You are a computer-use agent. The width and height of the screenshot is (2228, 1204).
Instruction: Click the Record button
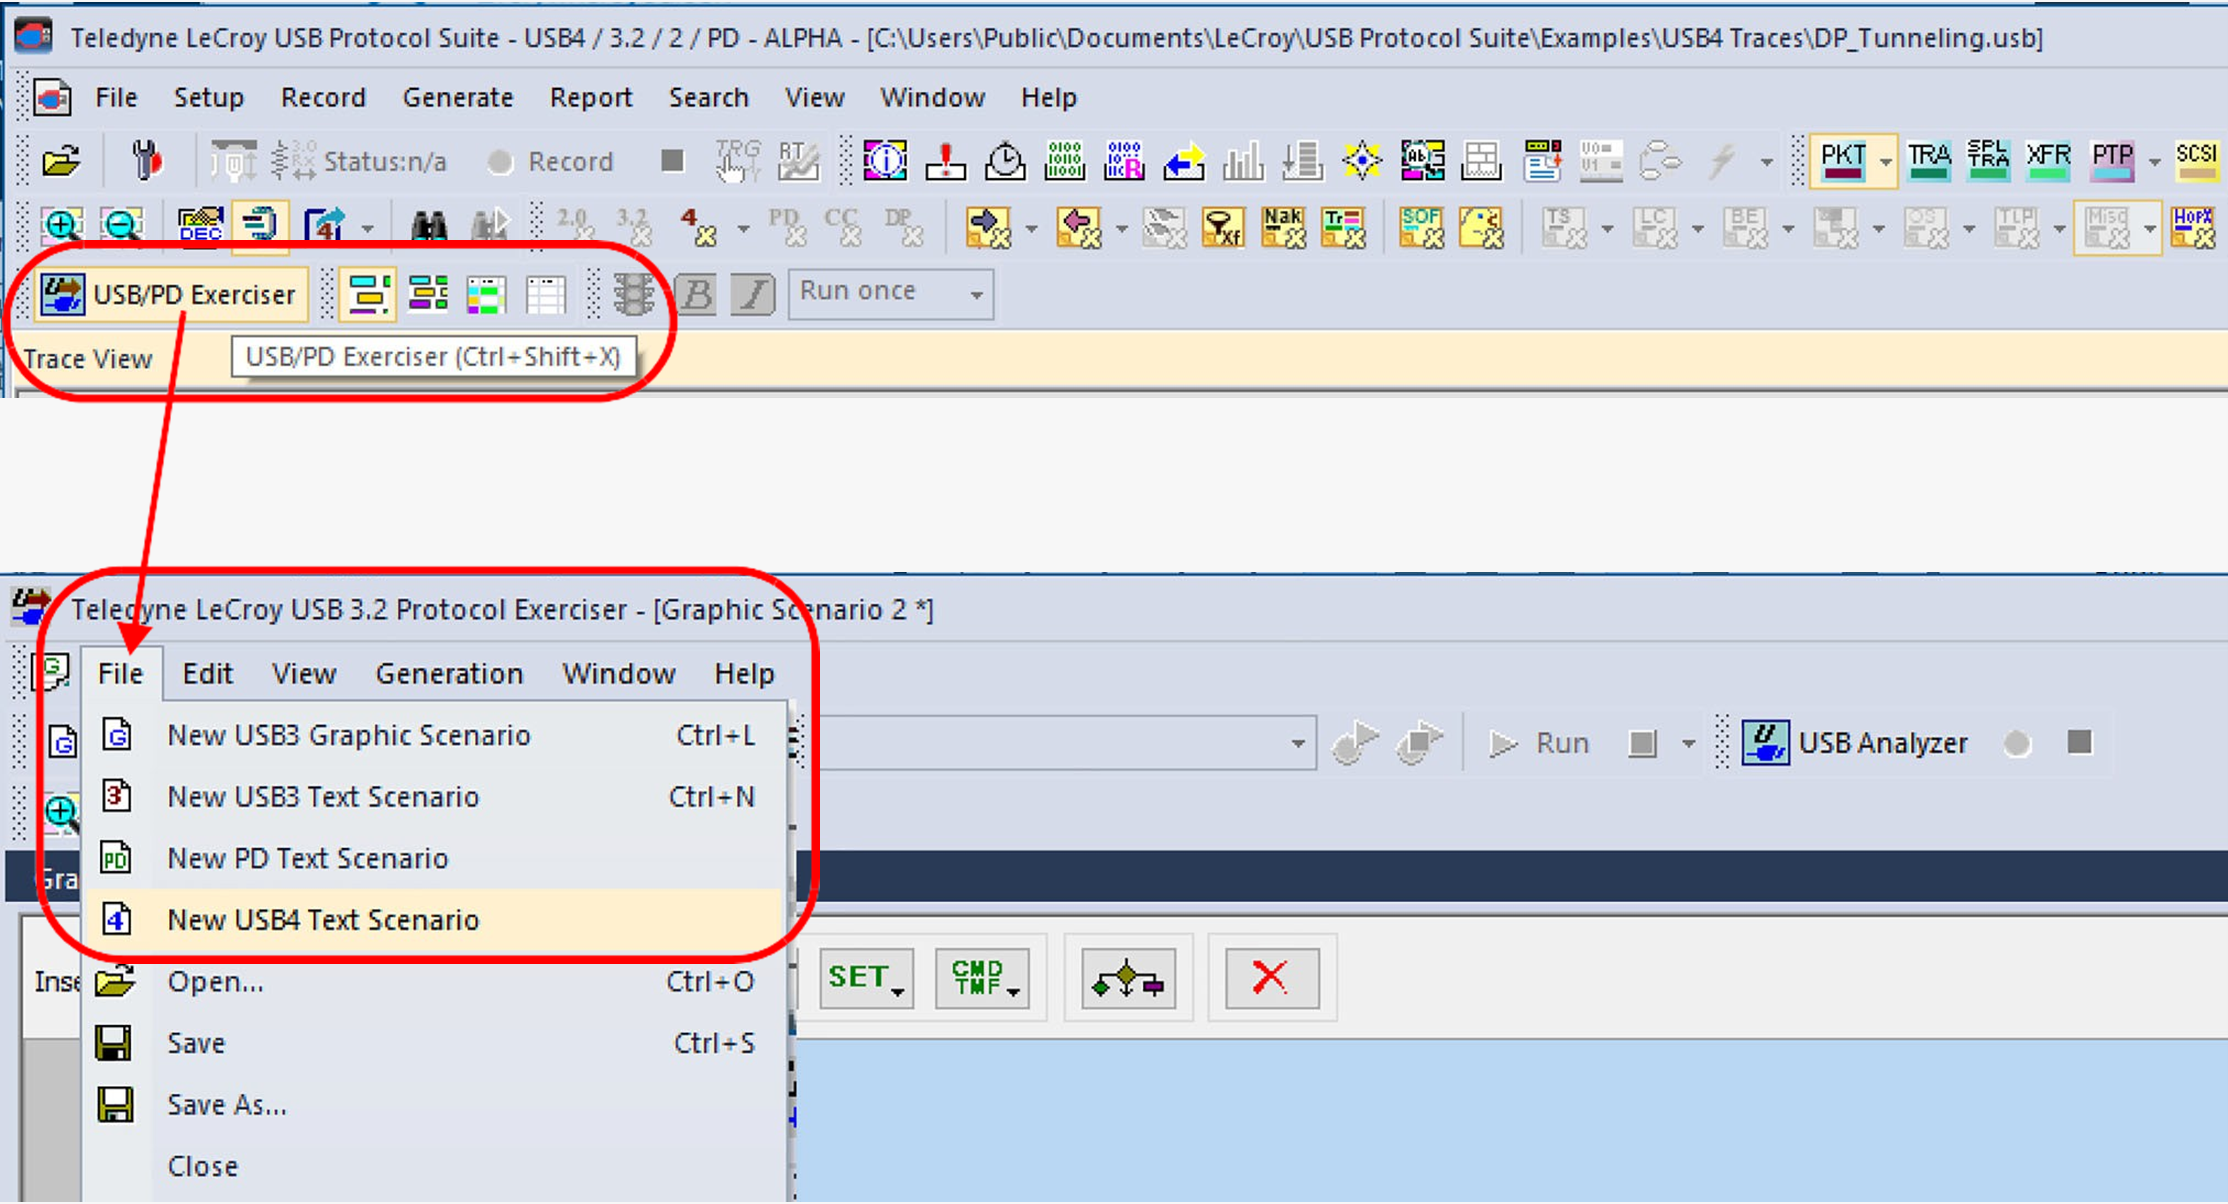click(549, 162)
